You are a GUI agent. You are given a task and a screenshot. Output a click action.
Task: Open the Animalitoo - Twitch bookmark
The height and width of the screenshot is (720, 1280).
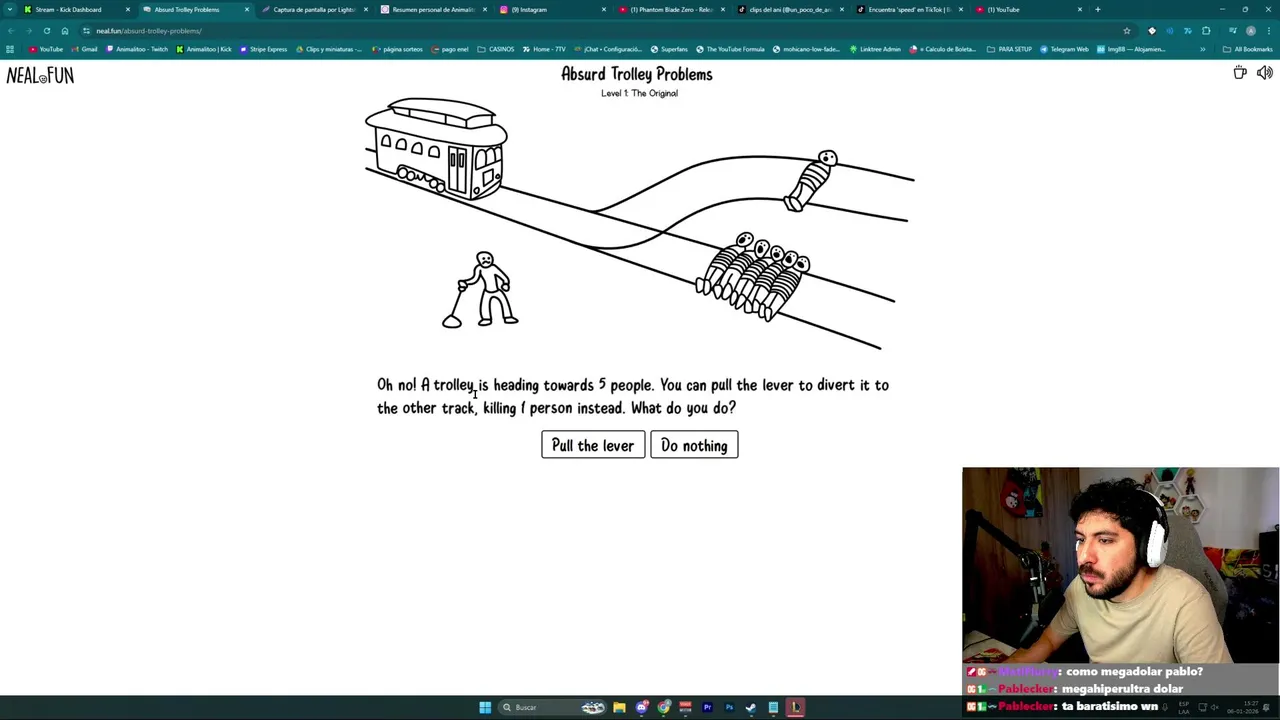tap(137, 49)
